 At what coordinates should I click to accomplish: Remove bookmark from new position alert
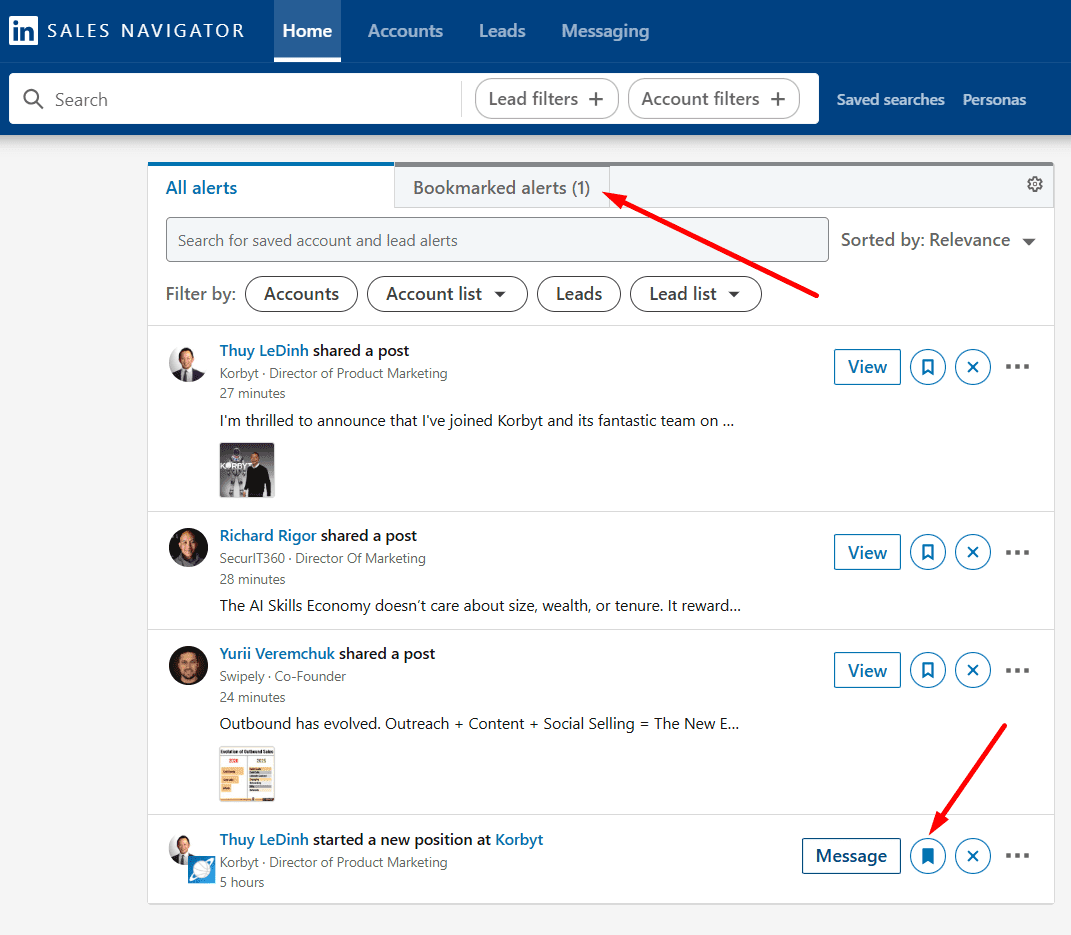pos(927,856)
